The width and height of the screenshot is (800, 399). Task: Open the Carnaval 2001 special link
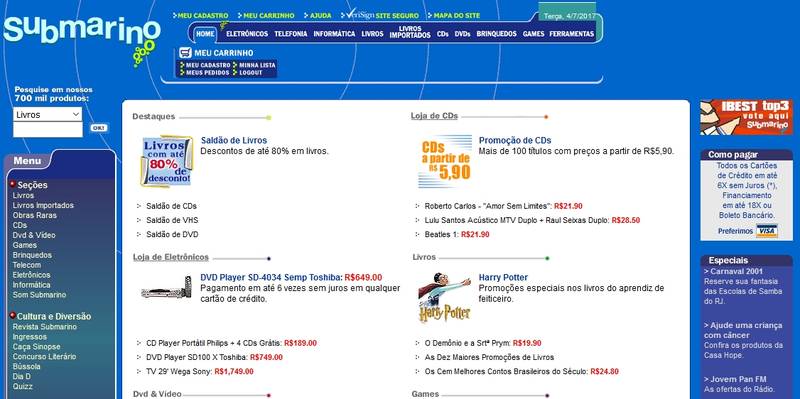pos(733,271)
